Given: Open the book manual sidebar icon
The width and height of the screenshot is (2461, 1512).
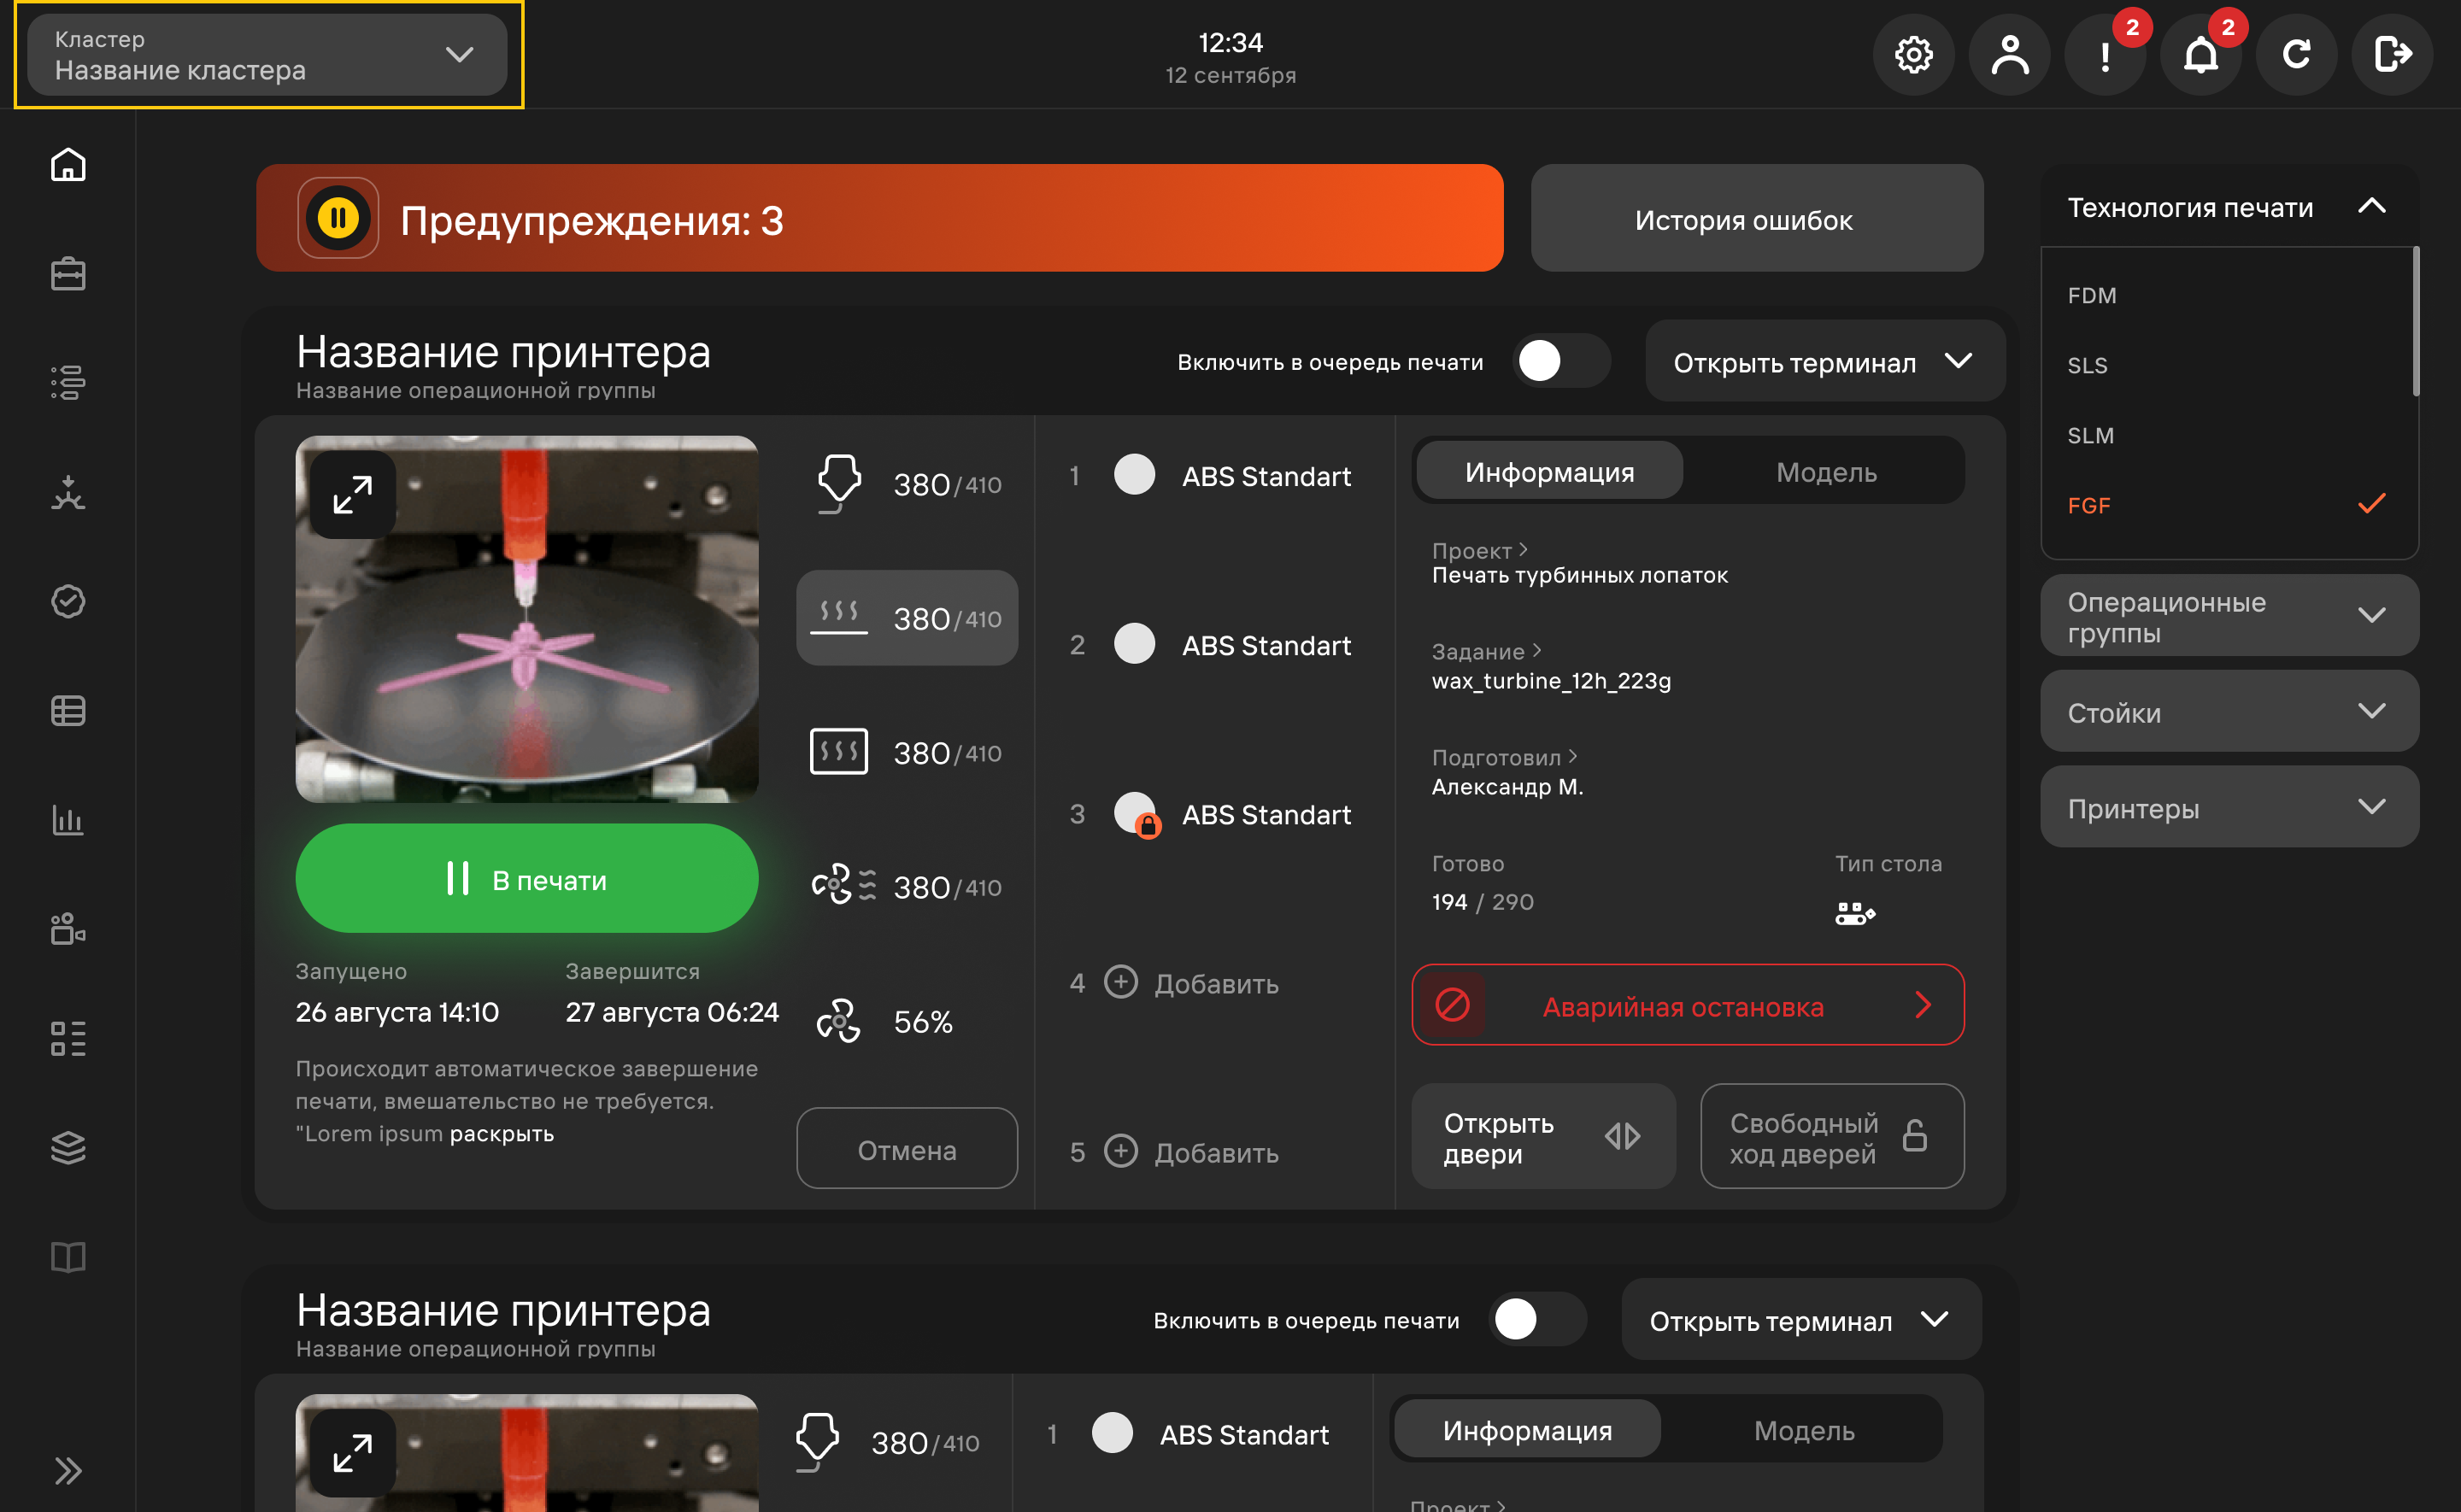Looking at the screenshot, I should pos(68,1257).
